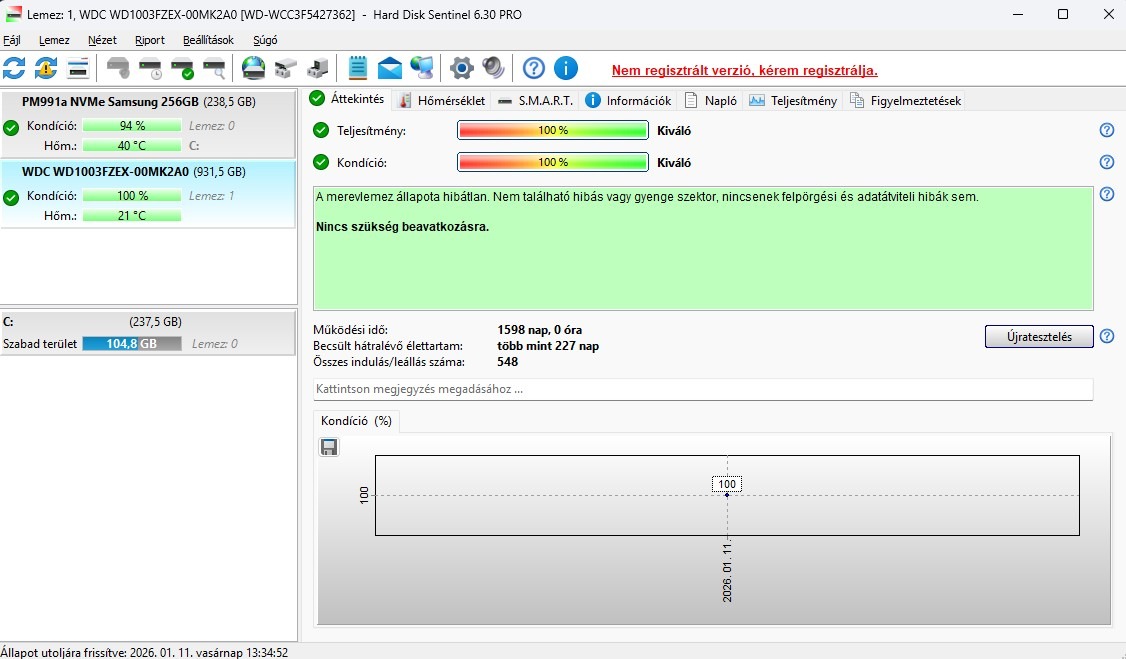This screenshot has height=659, width=1126.
Task: Click the Újratesztelés button
Action: point(1039,337)
